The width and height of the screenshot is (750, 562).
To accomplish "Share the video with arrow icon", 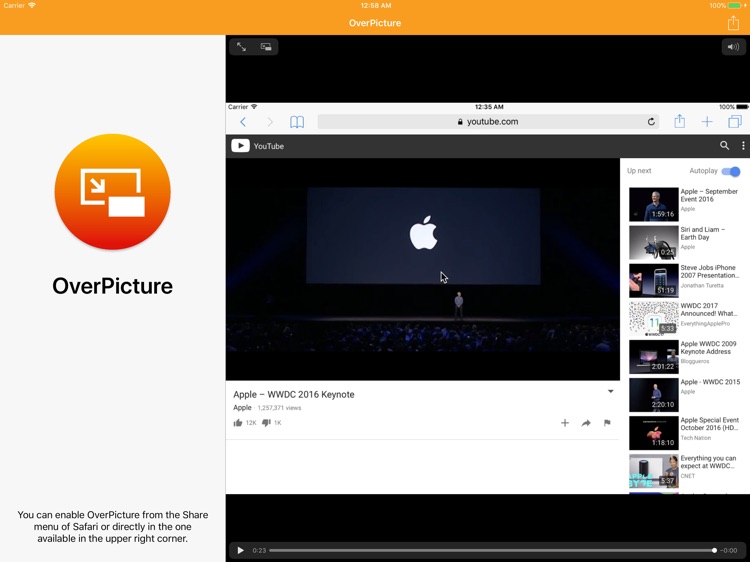I will tap(586, 423).
